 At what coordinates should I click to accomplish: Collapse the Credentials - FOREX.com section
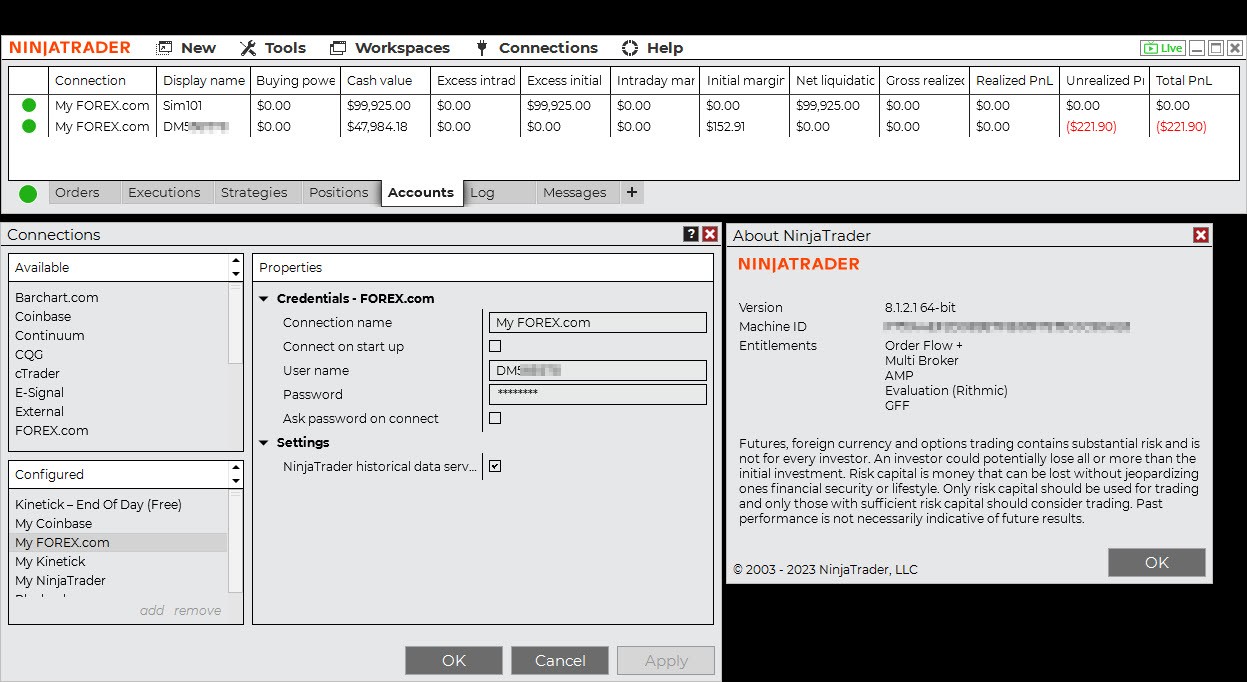tap(264, 299)
